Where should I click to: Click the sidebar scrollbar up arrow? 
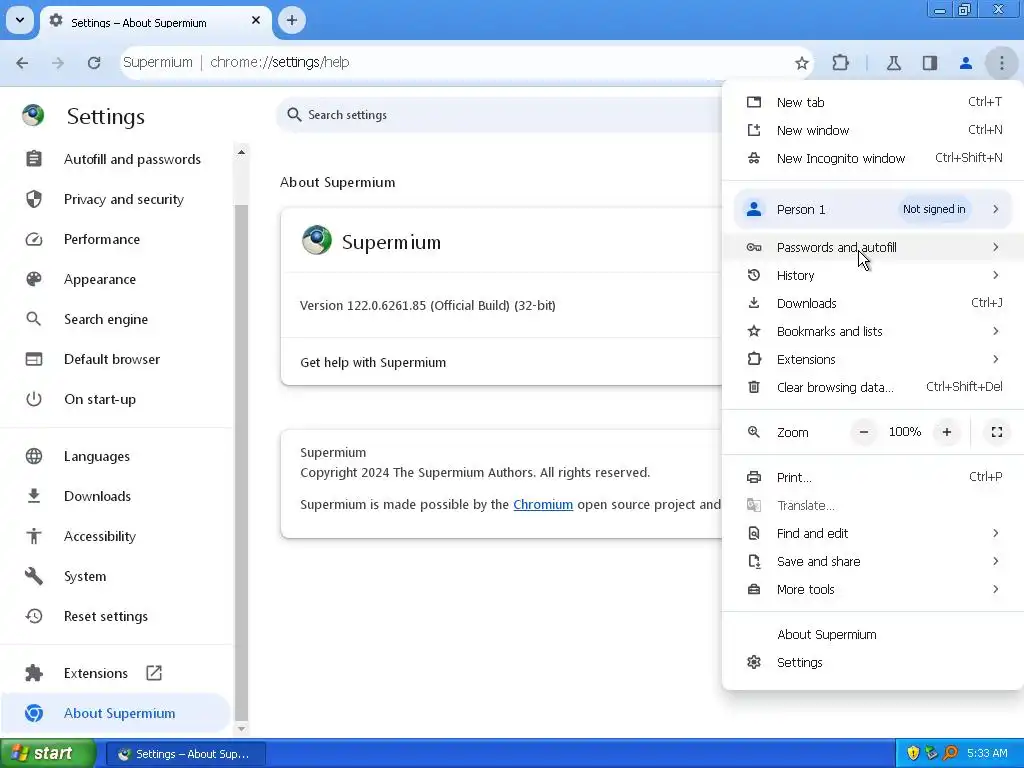242,152
